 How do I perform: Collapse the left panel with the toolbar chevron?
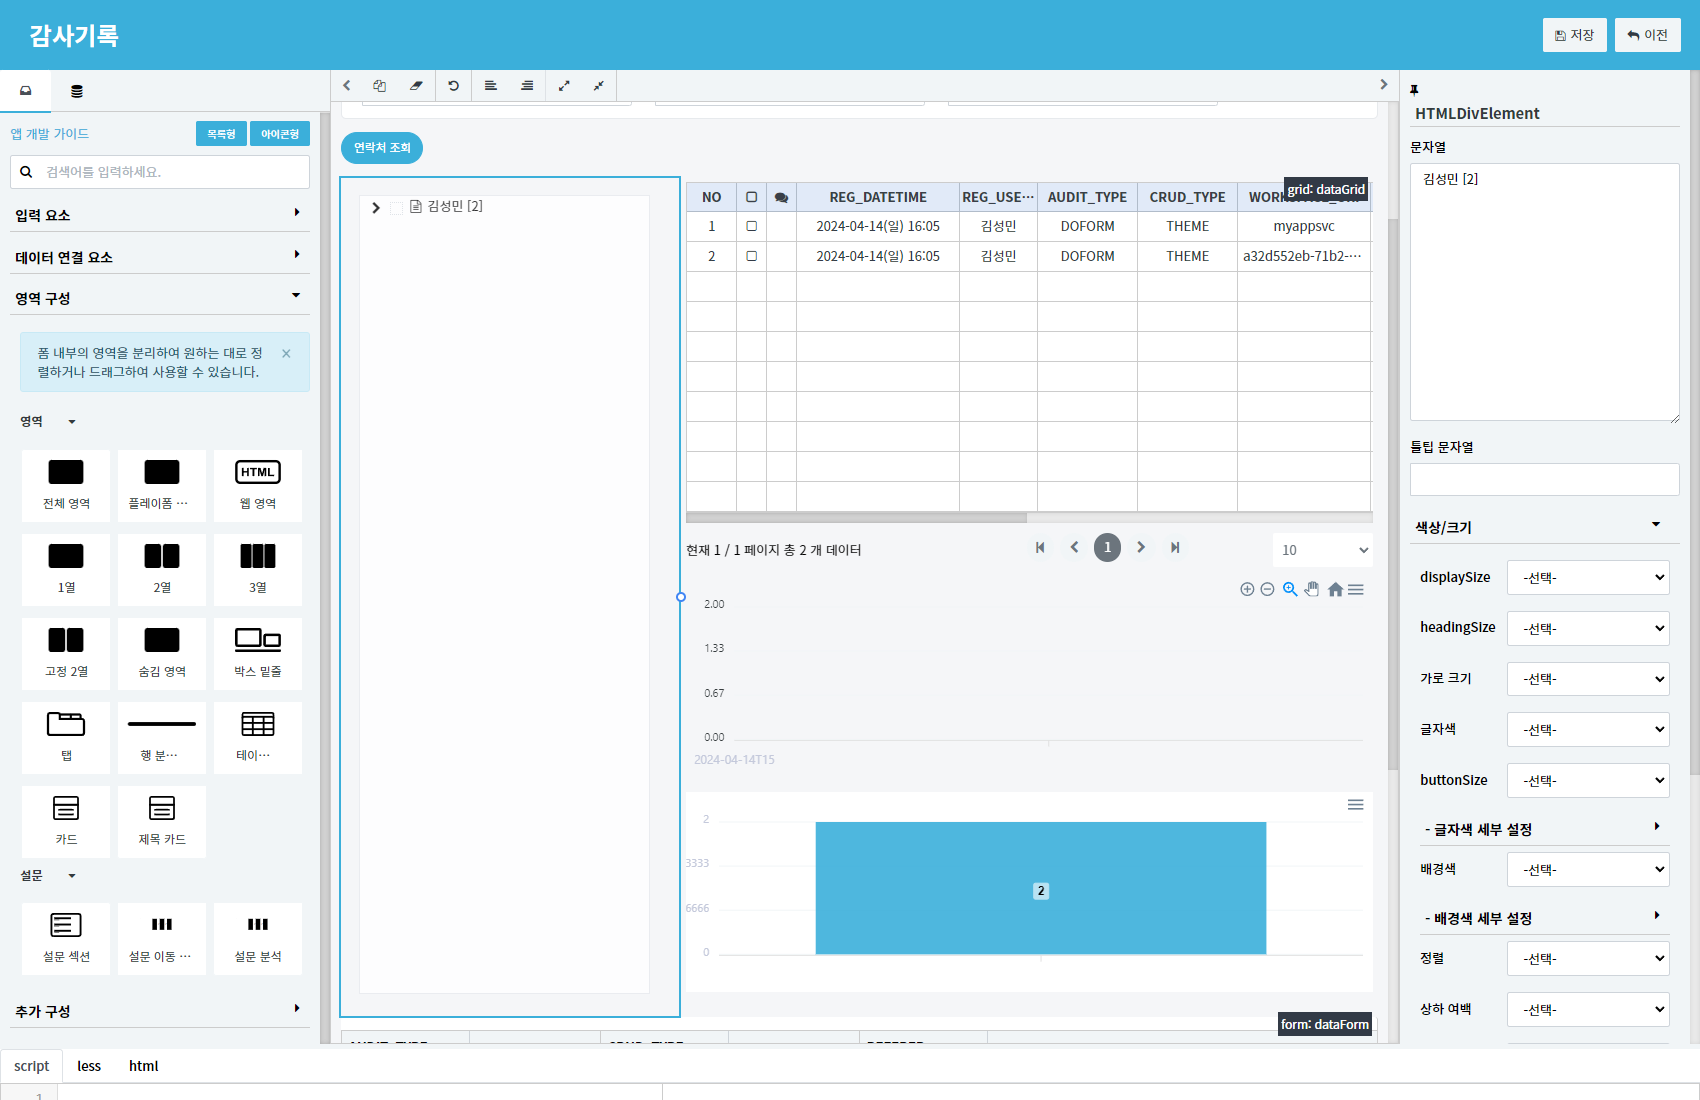point(347,86)
